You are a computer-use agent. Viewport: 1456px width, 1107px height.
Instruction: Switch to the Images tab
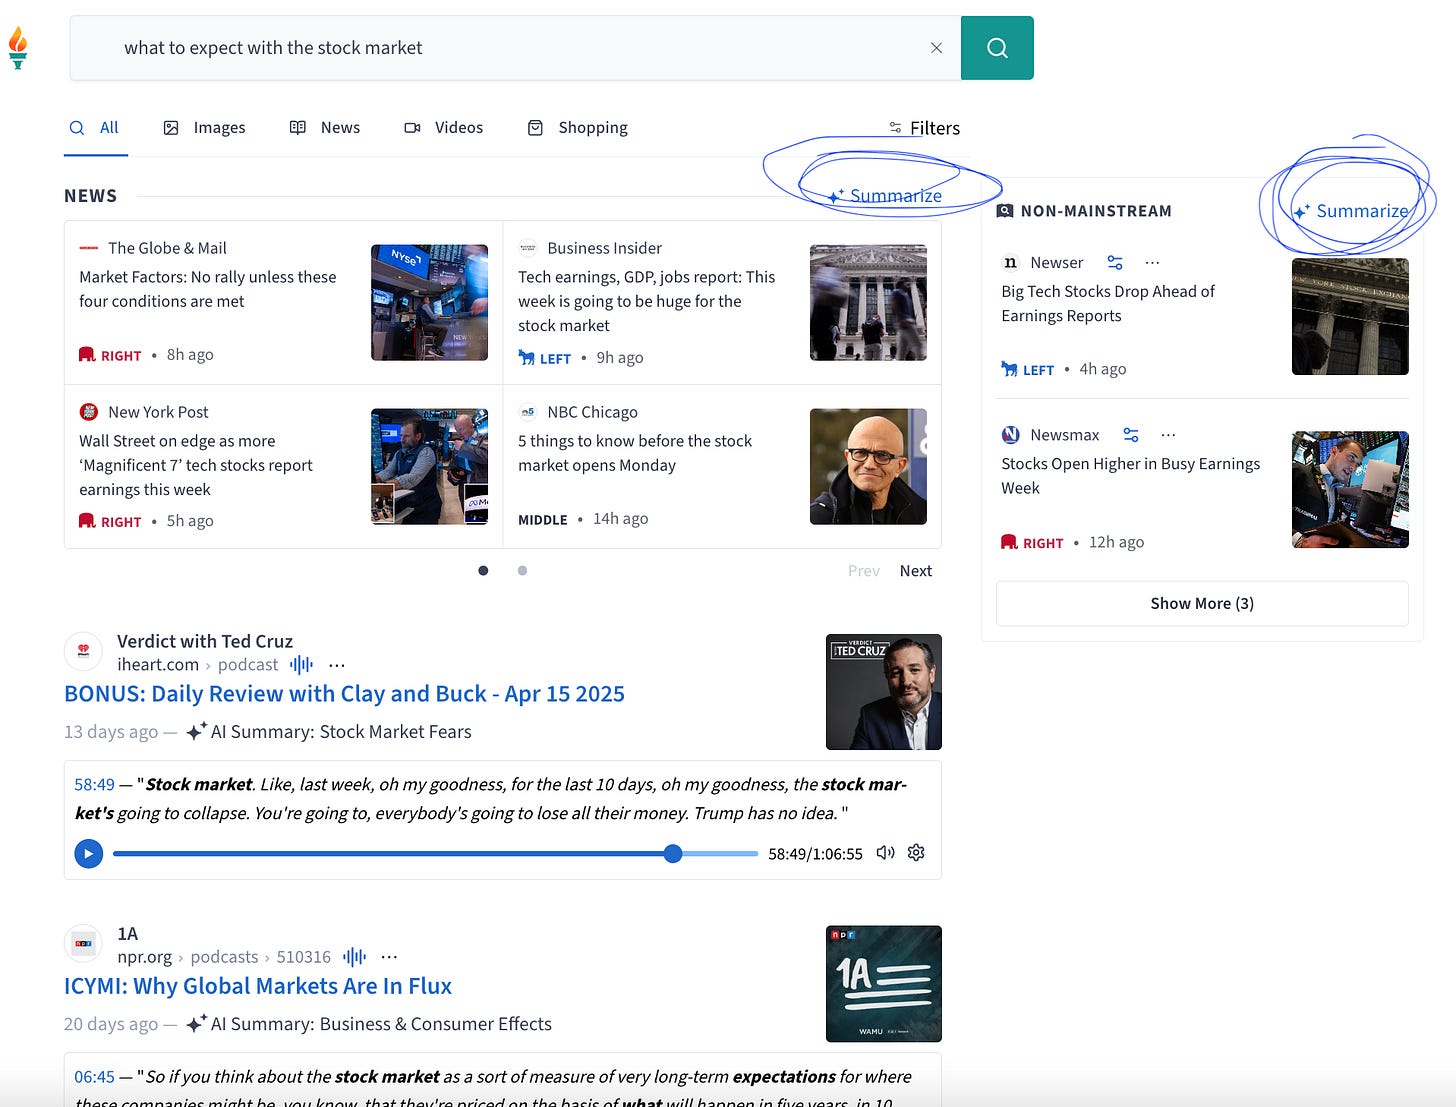(204, 128)
